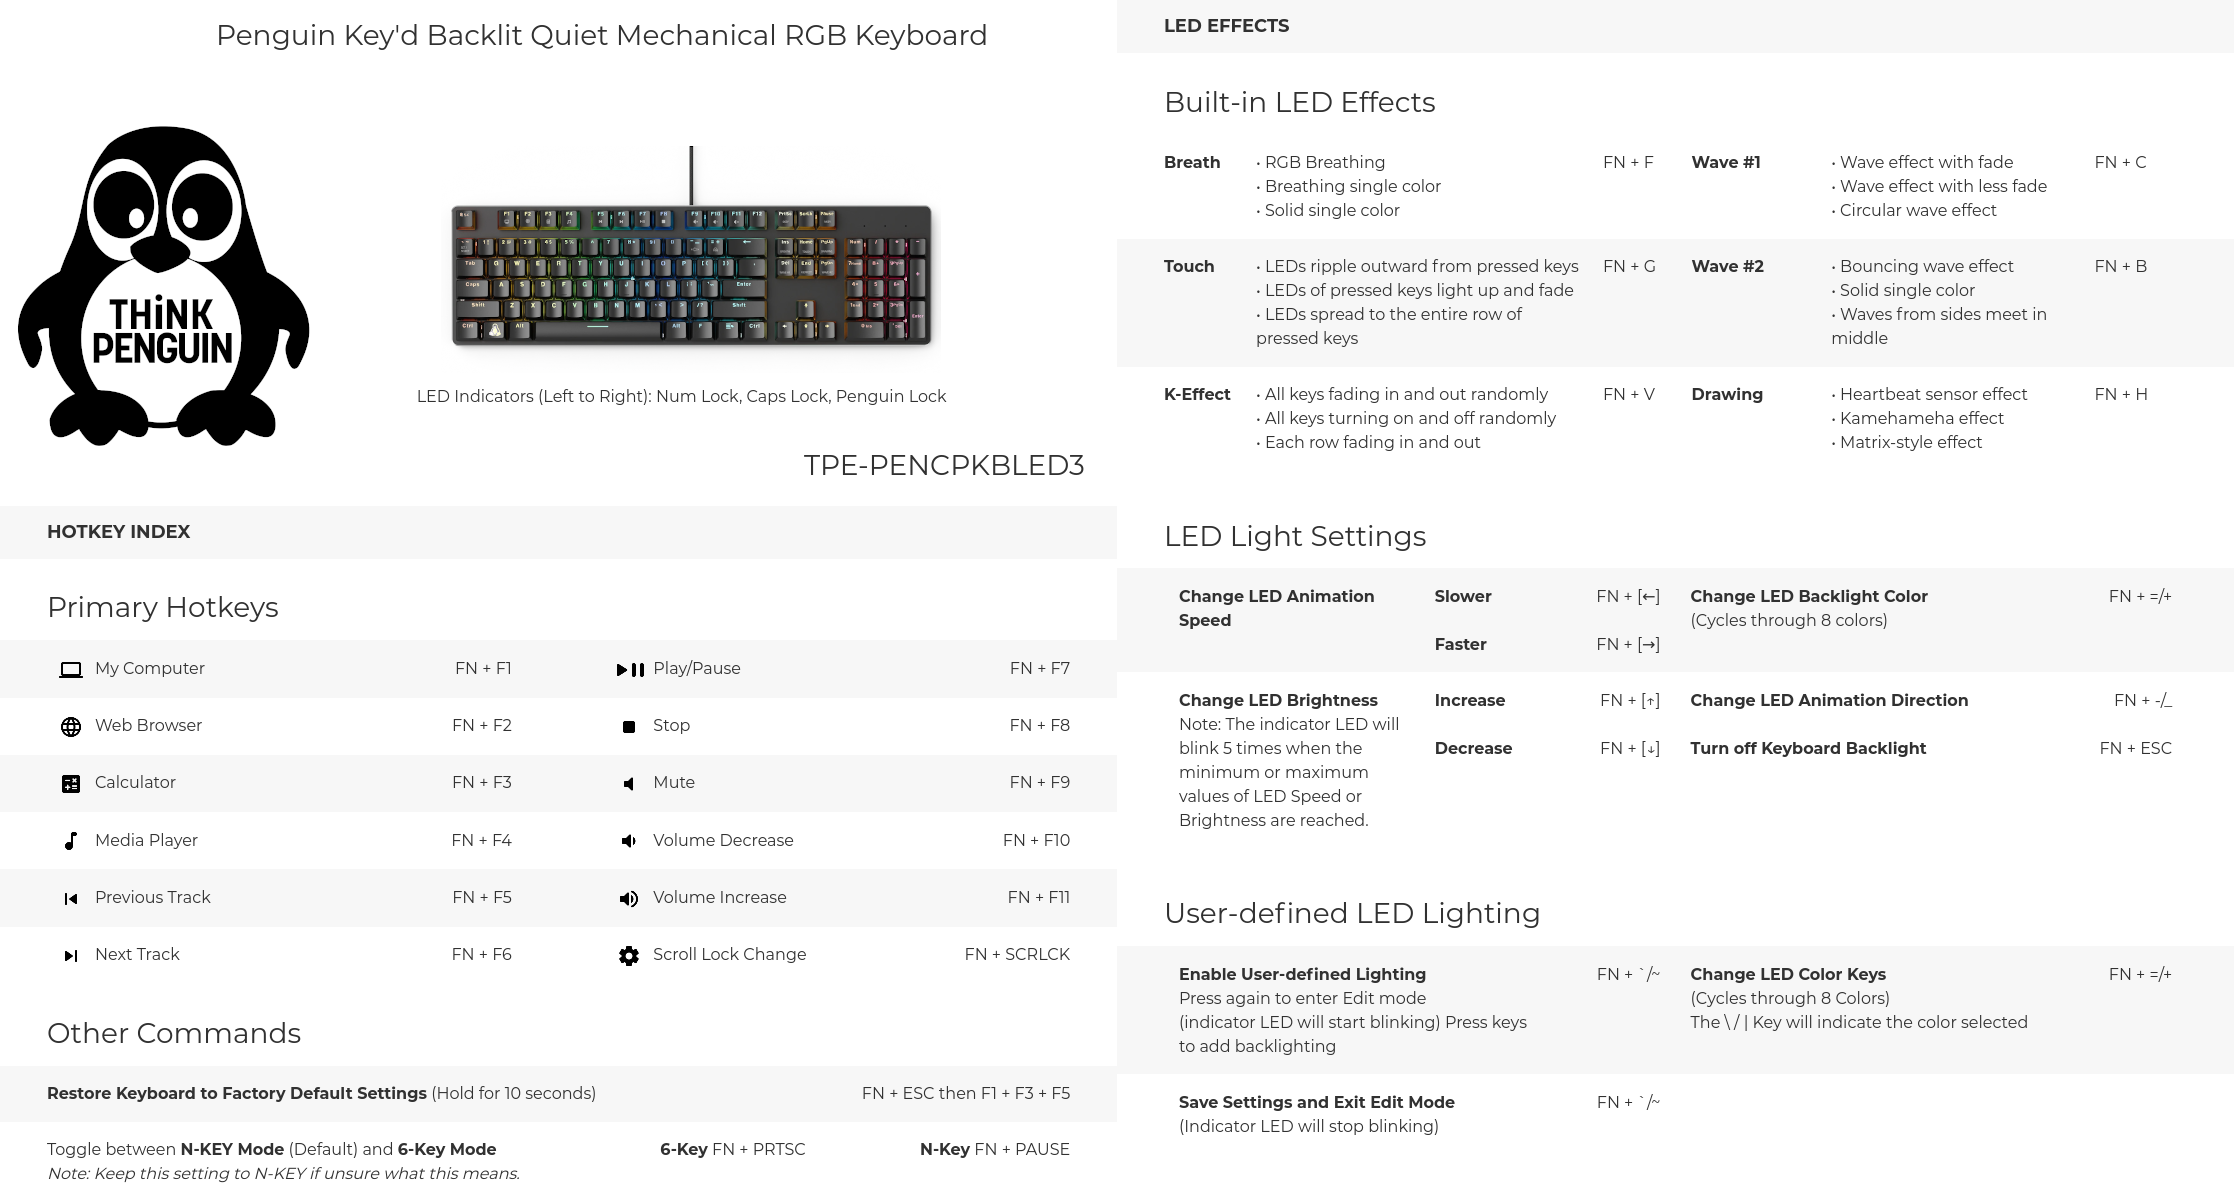This screenshot has height=1200, width=2234.
Task: Click the Web Browser globe icon
Action: pos(71,727)
